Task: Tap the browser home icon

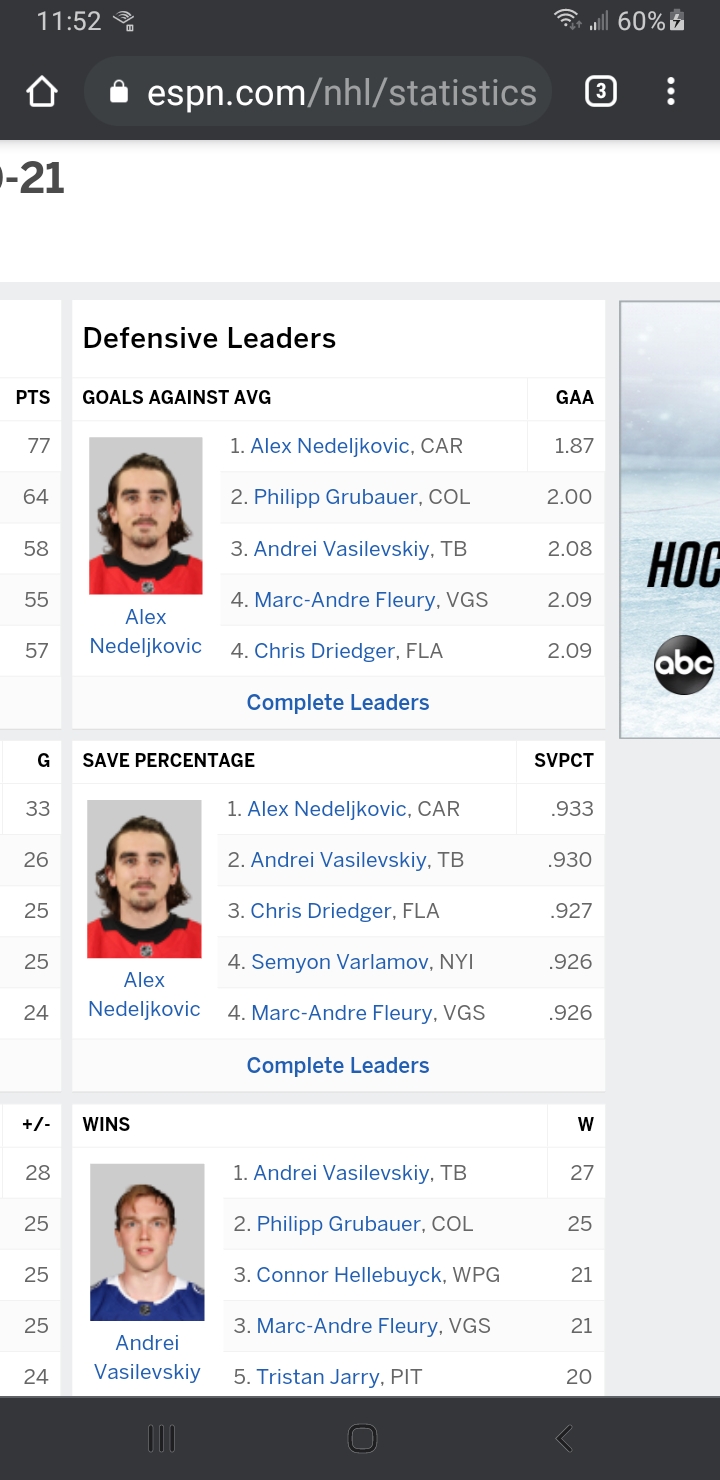Action: pyautogui.click(x=42, y=92)
